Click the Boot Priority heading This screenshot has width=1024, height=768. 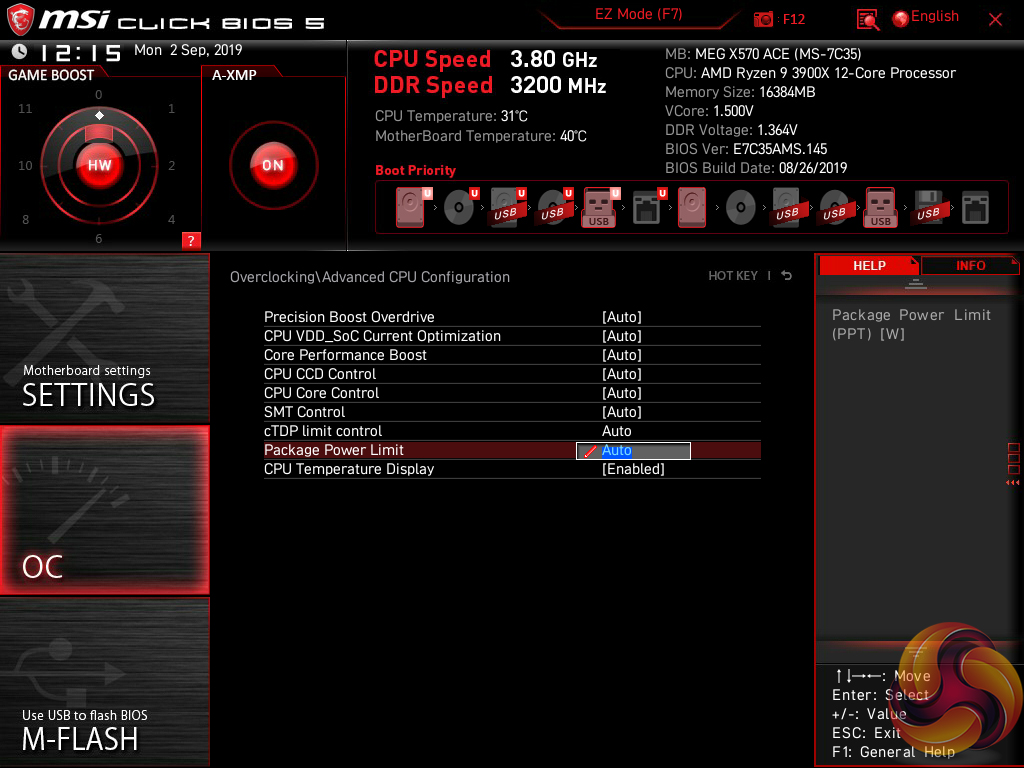click(415, 170)
